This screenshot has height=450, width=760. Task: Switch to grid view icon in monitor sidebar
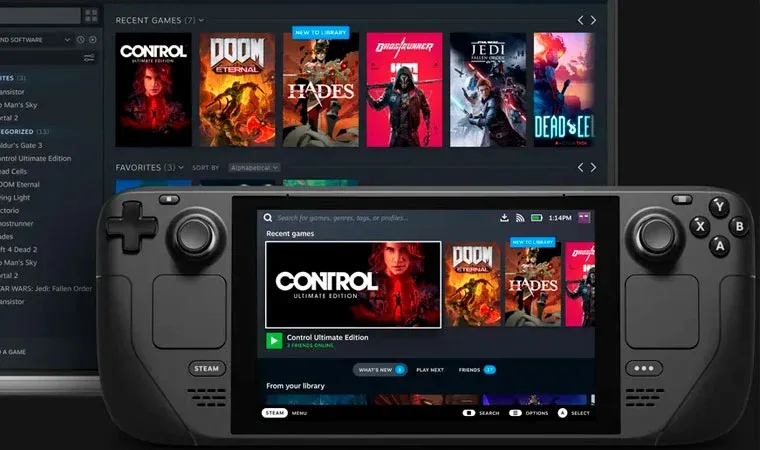(x=91, y=16)
